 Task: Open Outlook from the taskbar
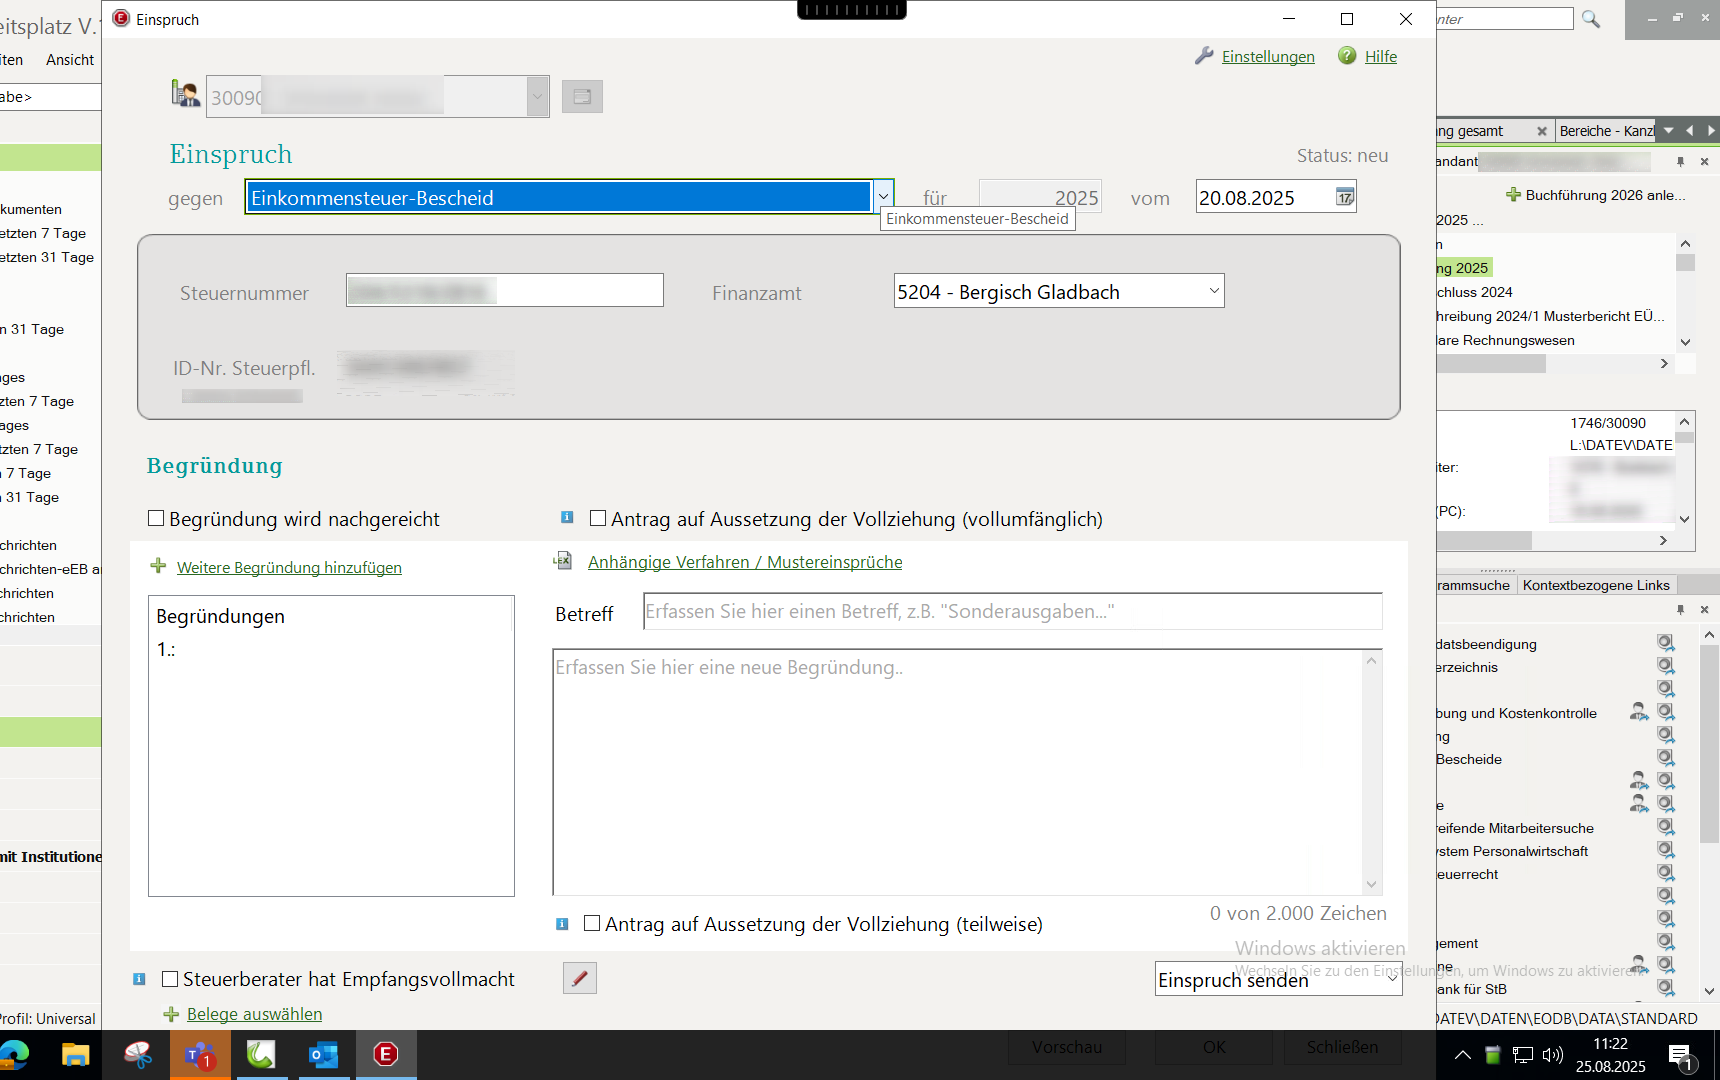click(x=323, y=1054)
